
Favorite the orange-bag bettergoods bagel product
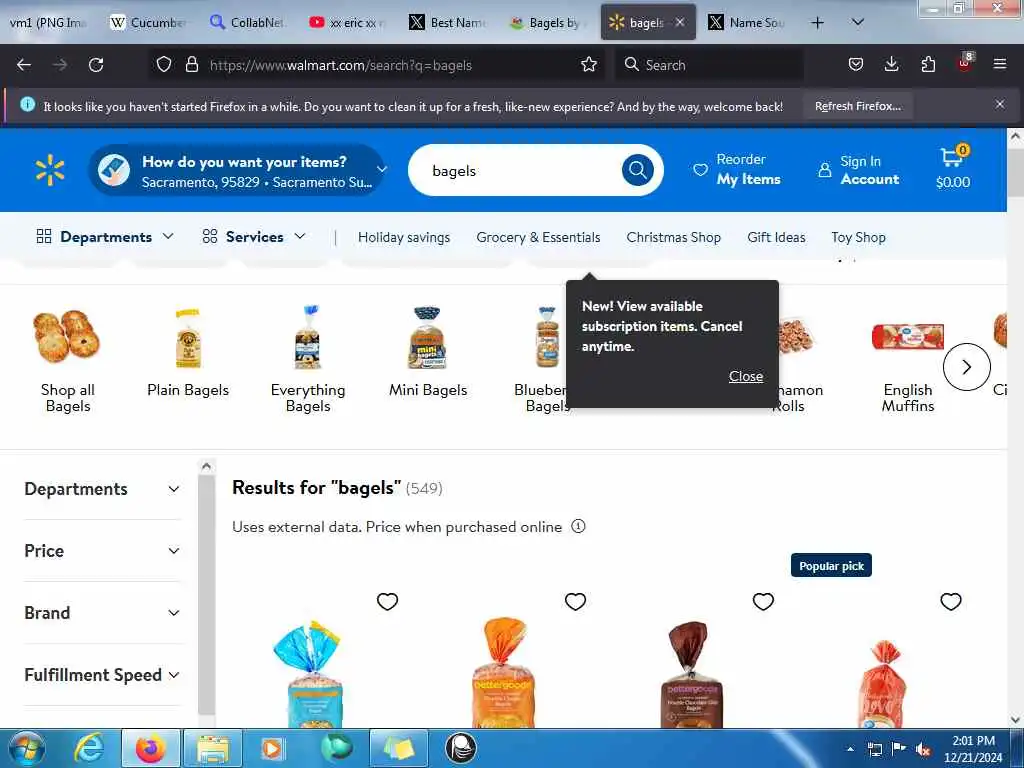click(575, 601)
